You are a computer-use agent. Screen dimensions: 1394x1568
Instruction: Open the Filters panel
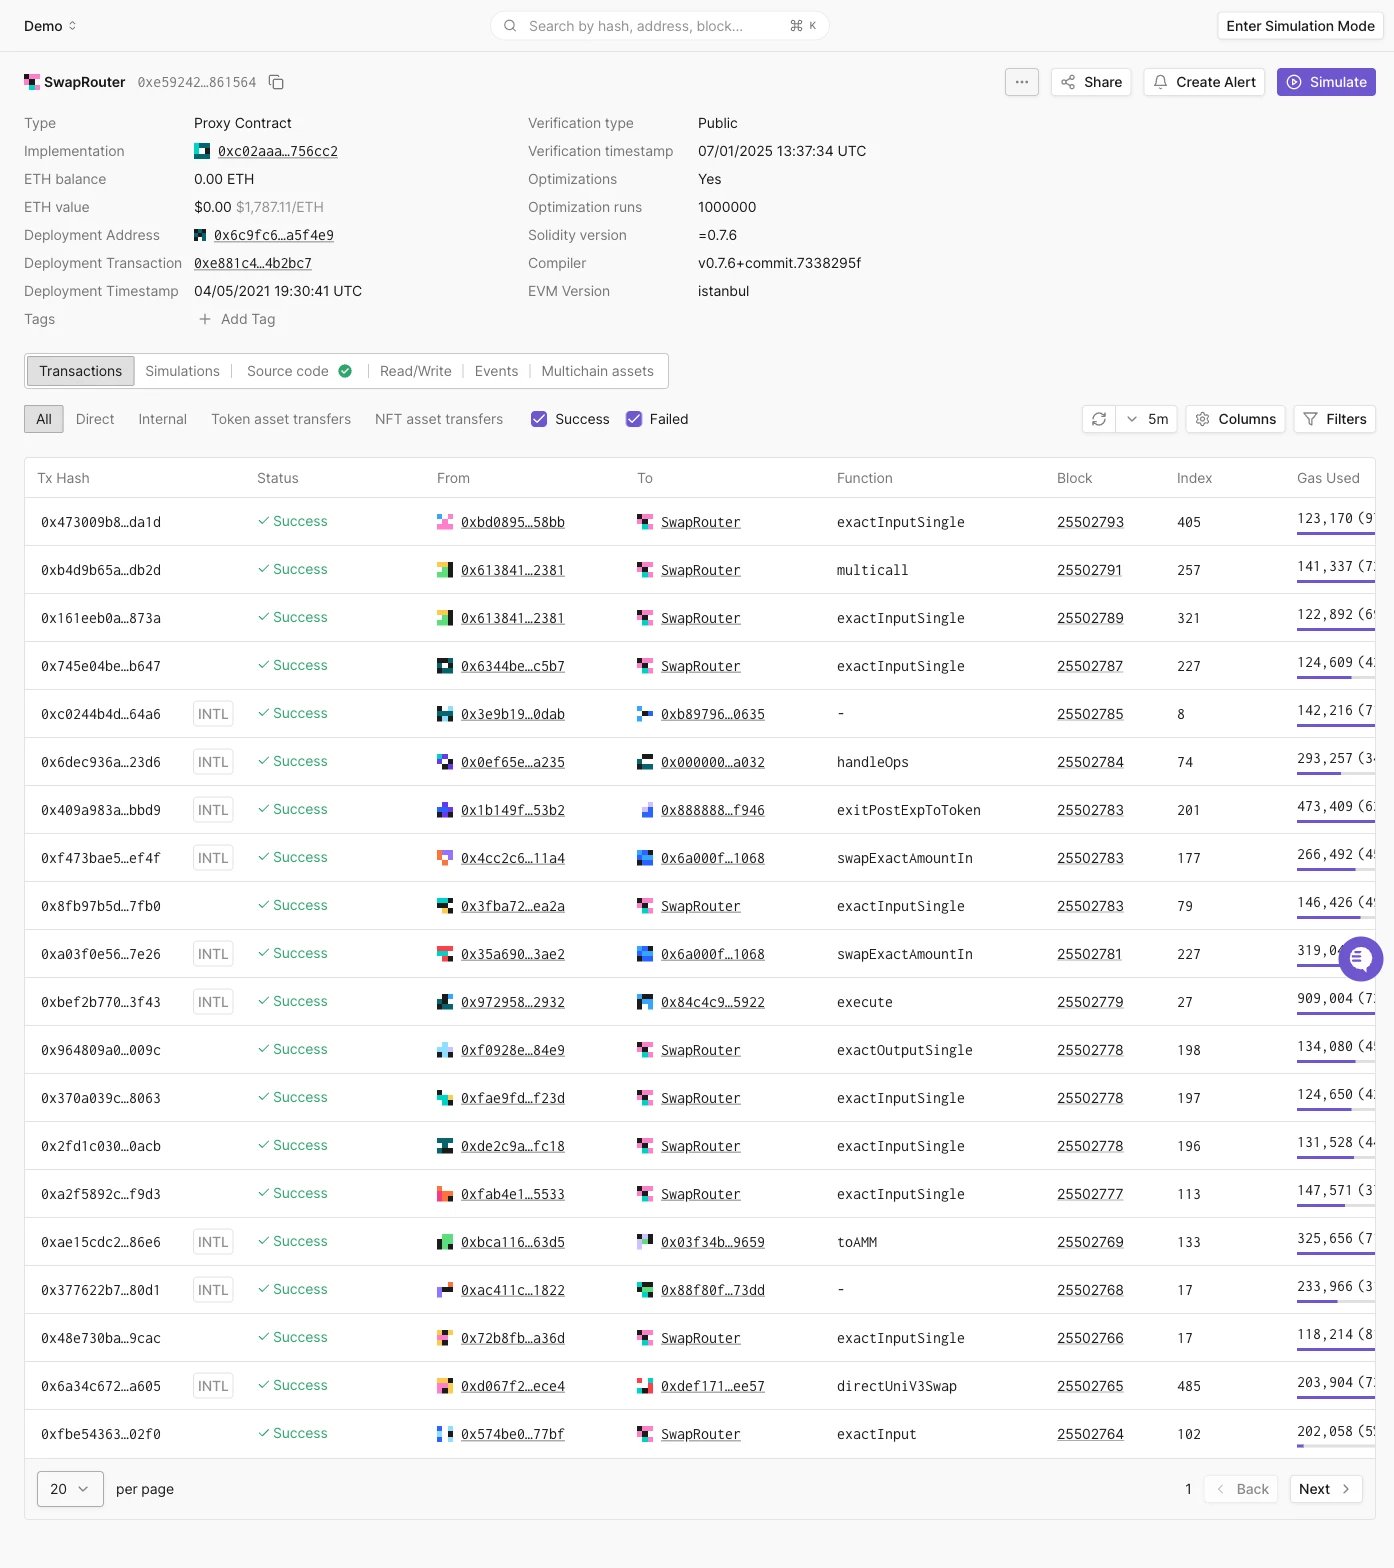[1335, 419]
